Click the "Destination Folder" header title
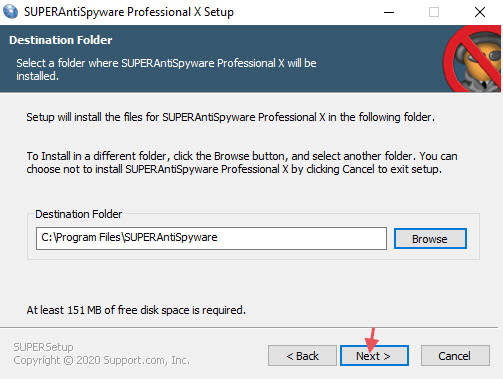The image size is (503, 379). click(x=60, y=40)
